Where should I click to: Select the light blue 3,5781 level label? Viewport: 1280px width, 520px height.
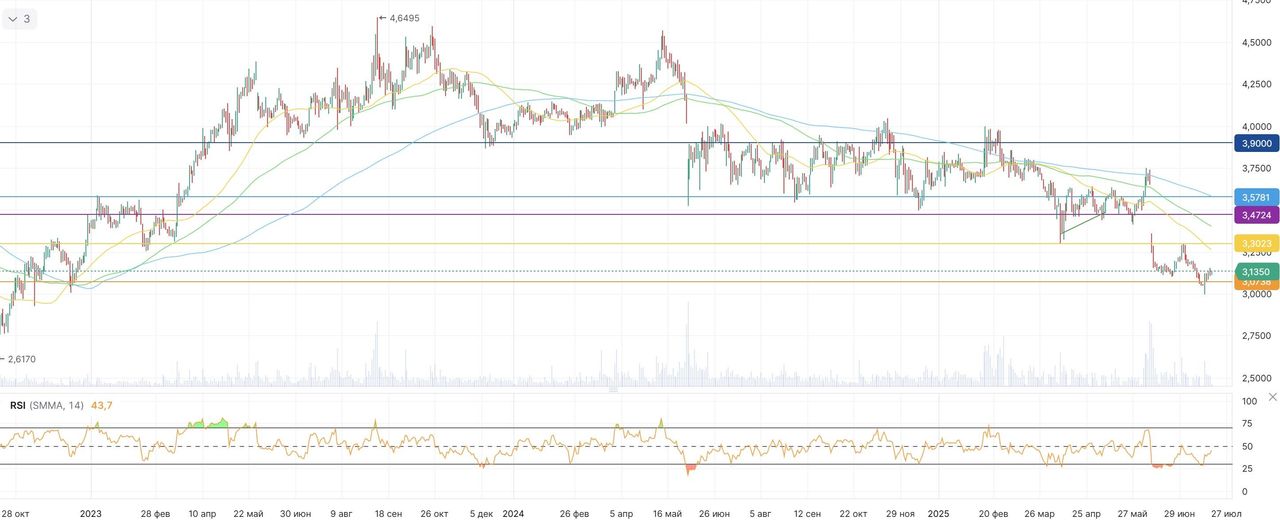tap(1257, 197)
